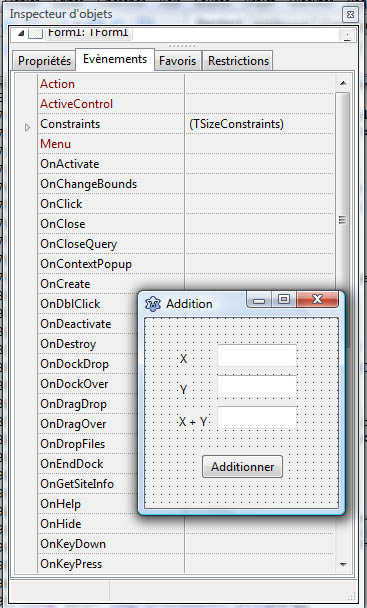The image size is (367, 608).
Task: Select the OnKeyPress event
Action: 71,564
